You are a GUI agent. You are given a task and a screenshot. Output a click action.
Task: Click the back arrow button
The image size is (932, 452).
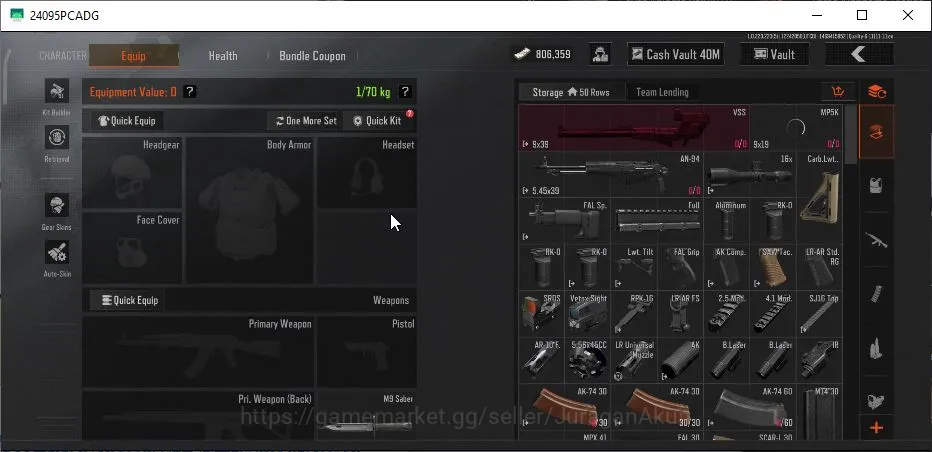click(x=859, y=55)
